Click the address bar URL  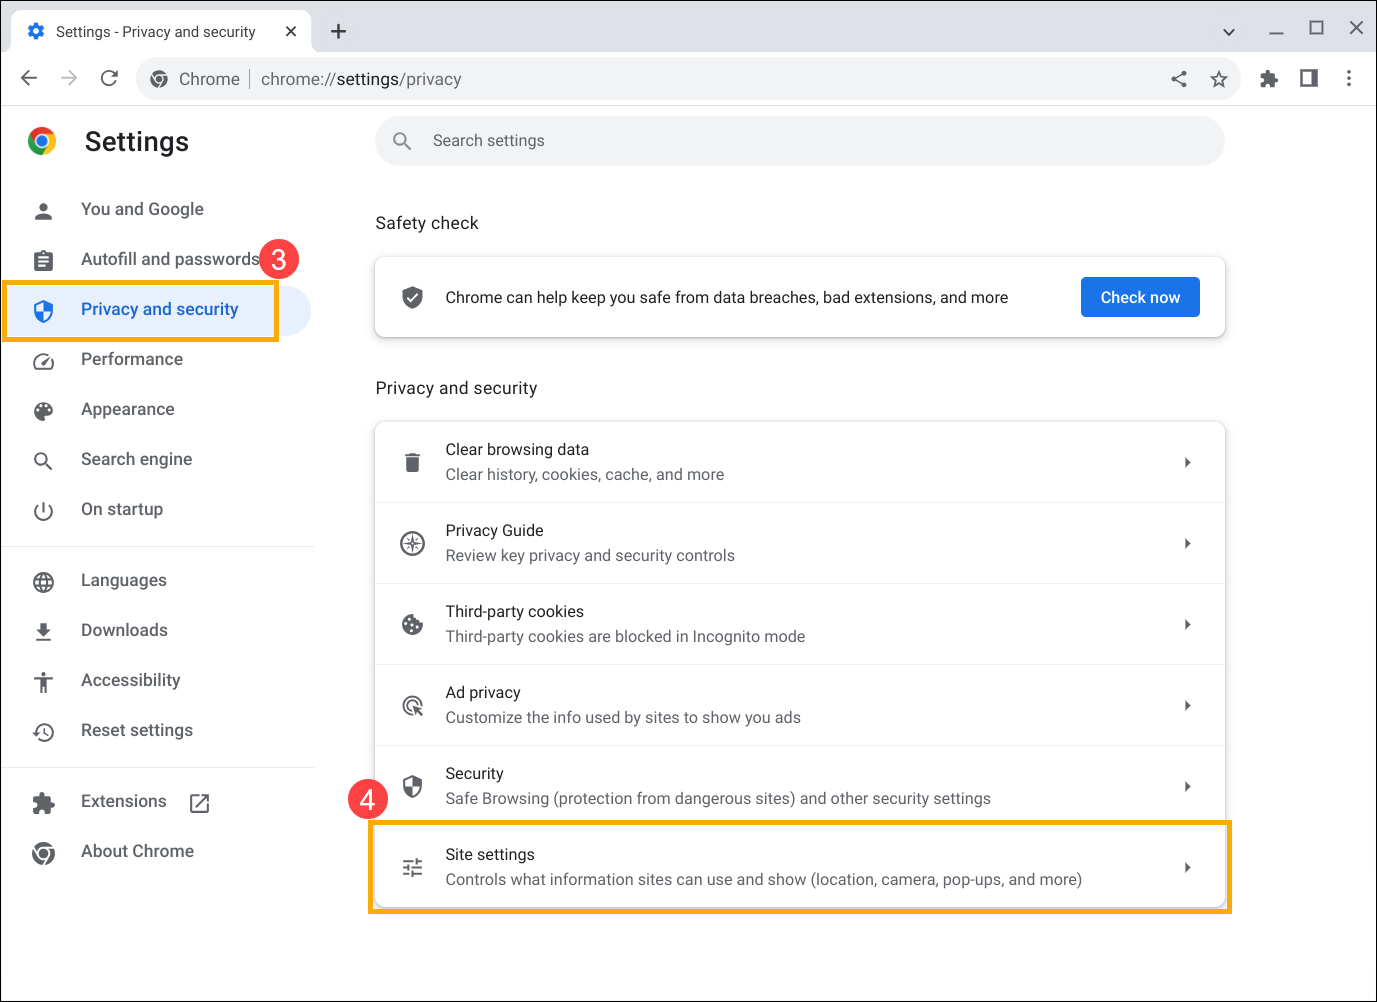(x=361, y=79)
